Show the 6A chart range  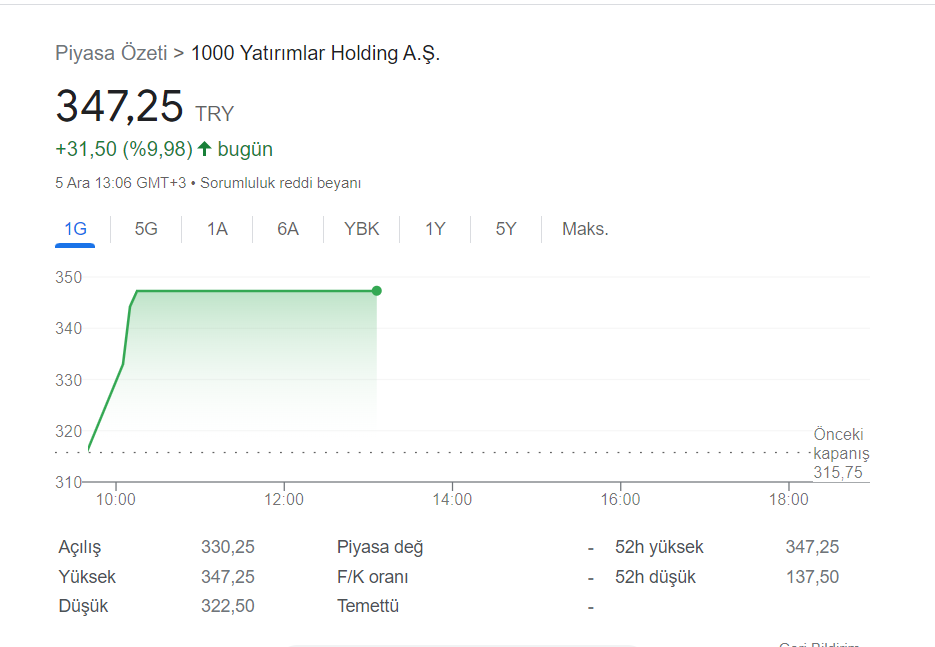287,229
